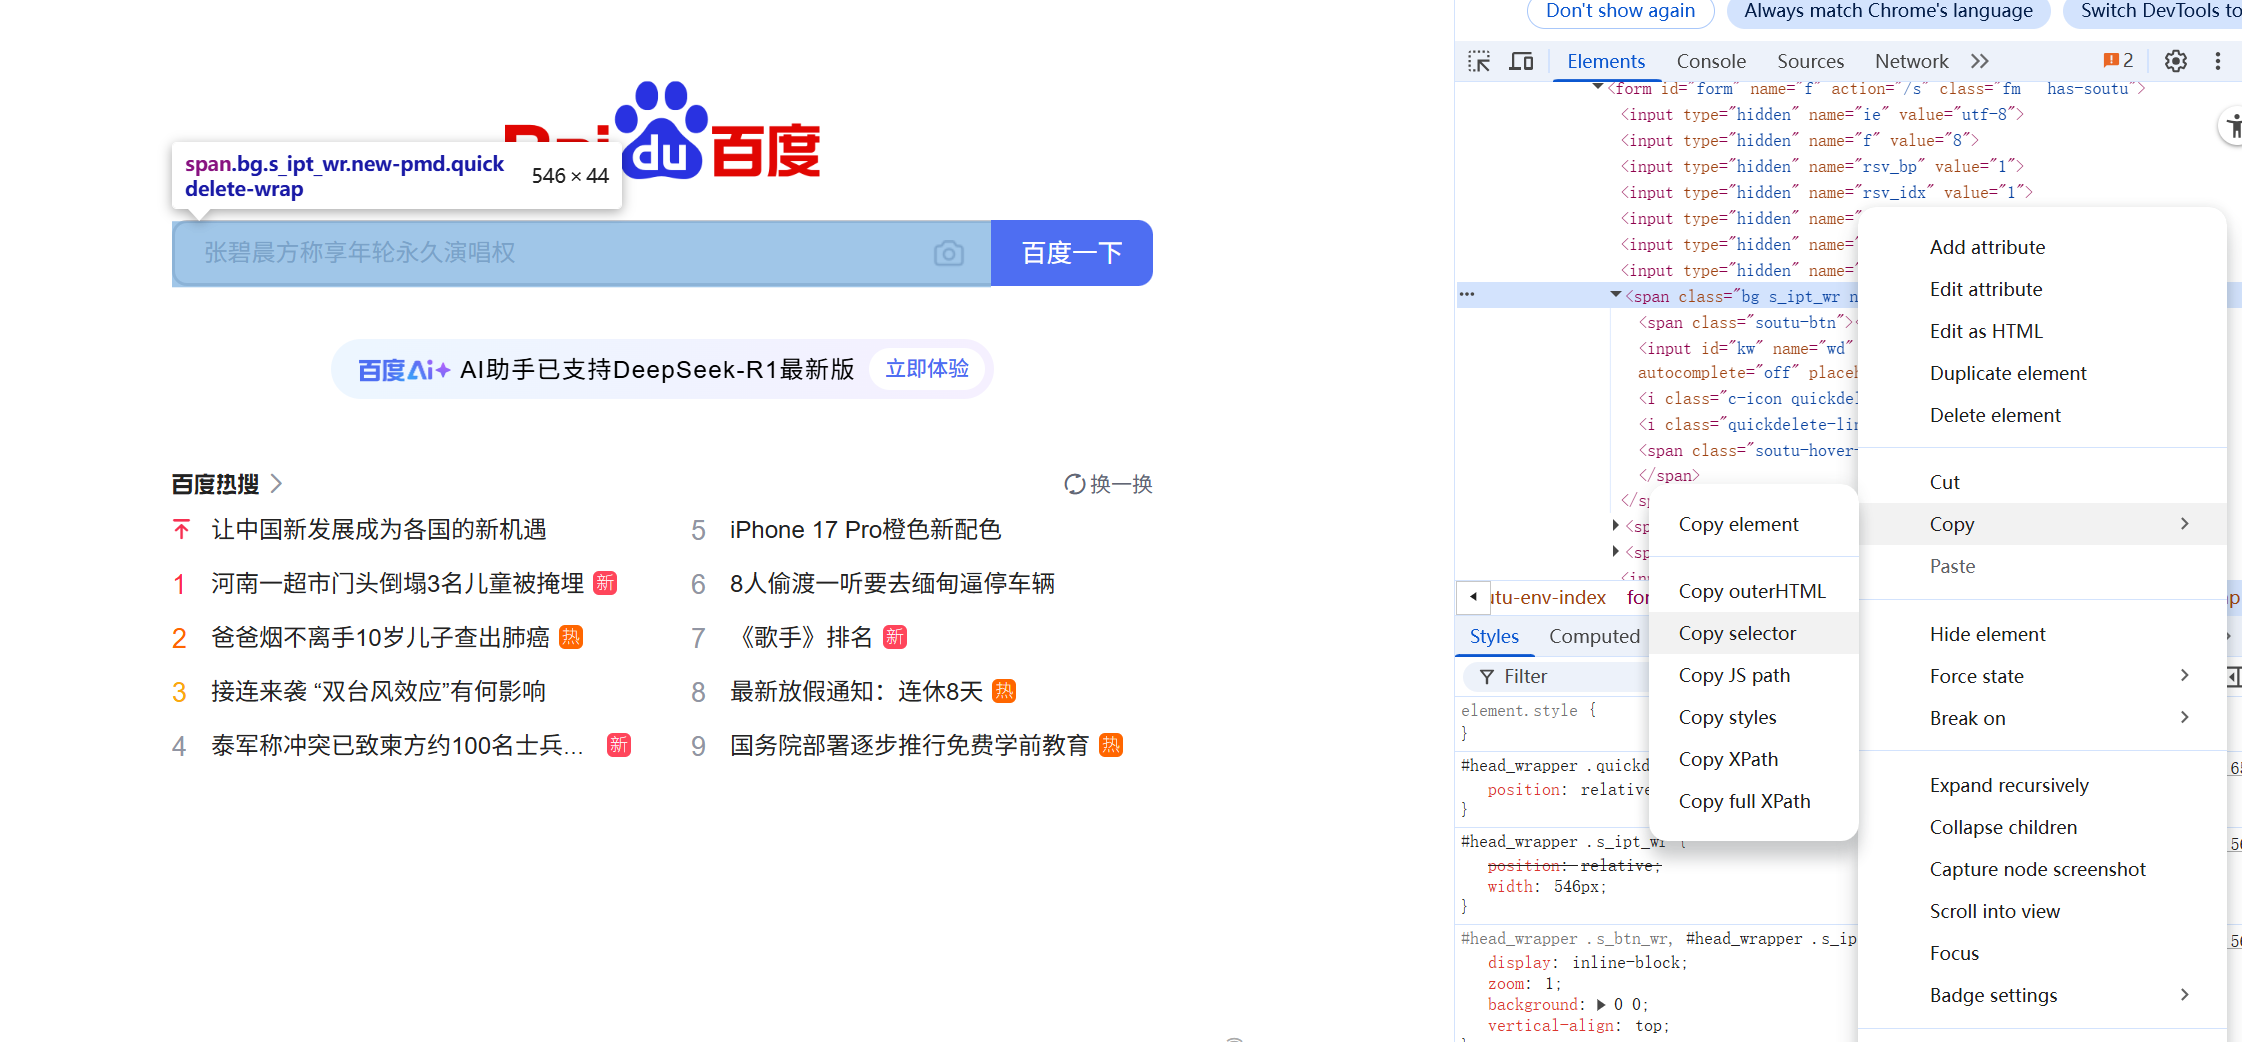Click Don't show again button
This screenshot has height=1042, width=2242.
pyautogui.click(x=1621, y=11)
